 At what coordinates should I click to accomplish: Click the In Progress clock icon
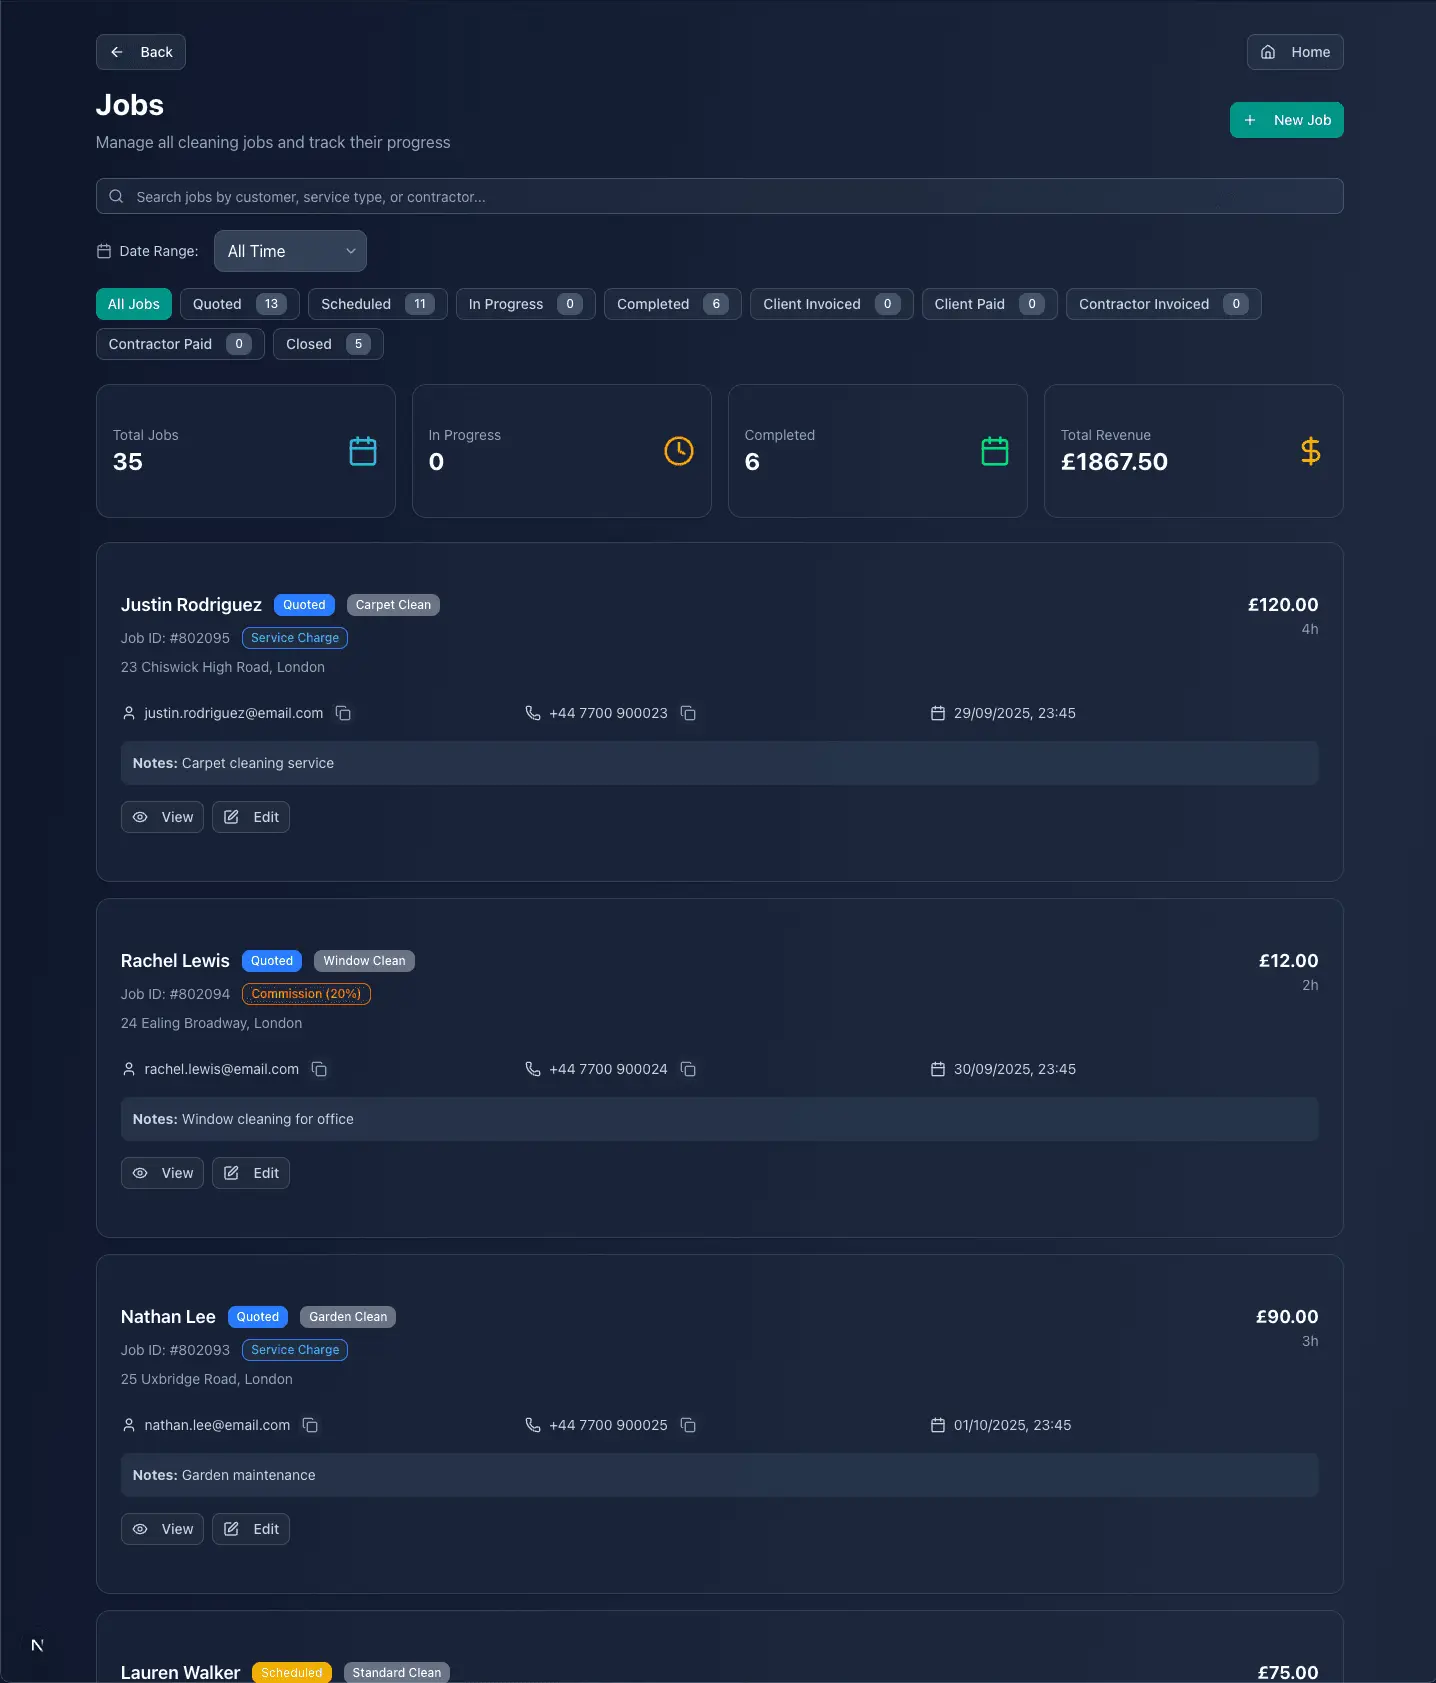tap(679, 451)
